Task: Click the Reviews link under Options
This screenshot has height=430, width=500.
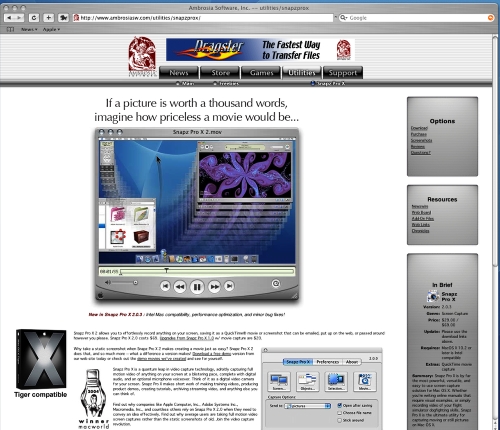Action: tap(418, 146)
